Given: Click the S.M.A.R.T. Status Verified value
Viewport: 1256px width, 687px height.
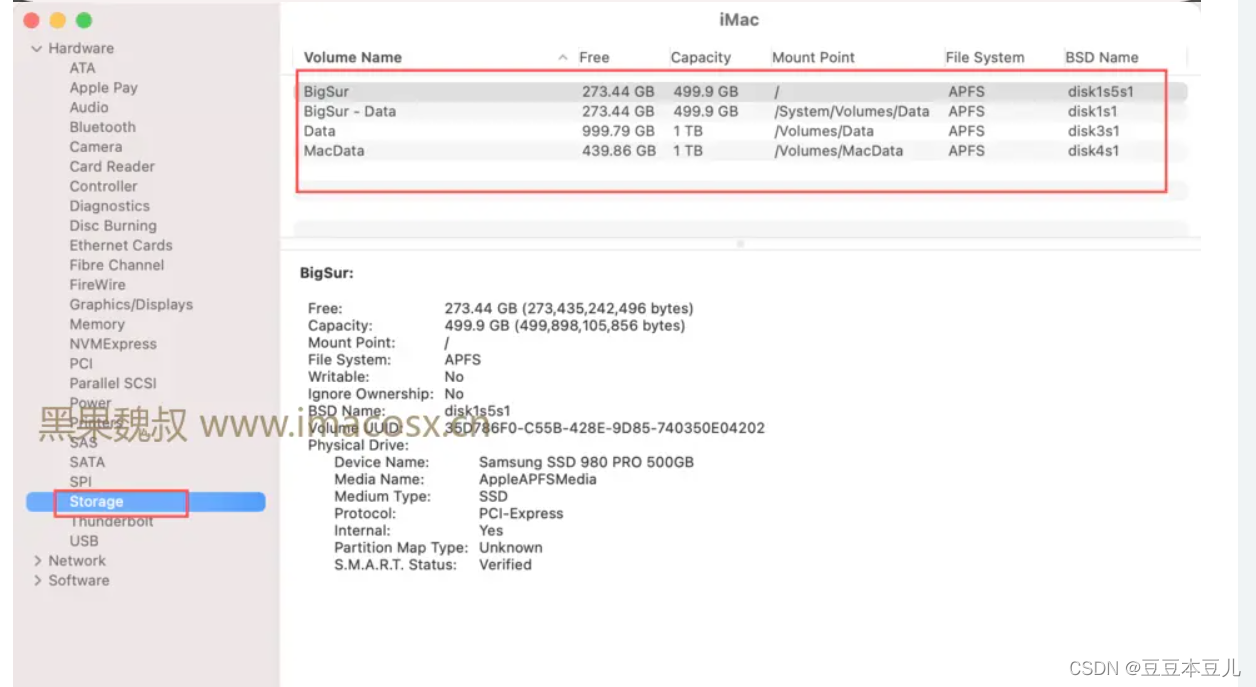Looking at the screenshot, I should (505, 564).
